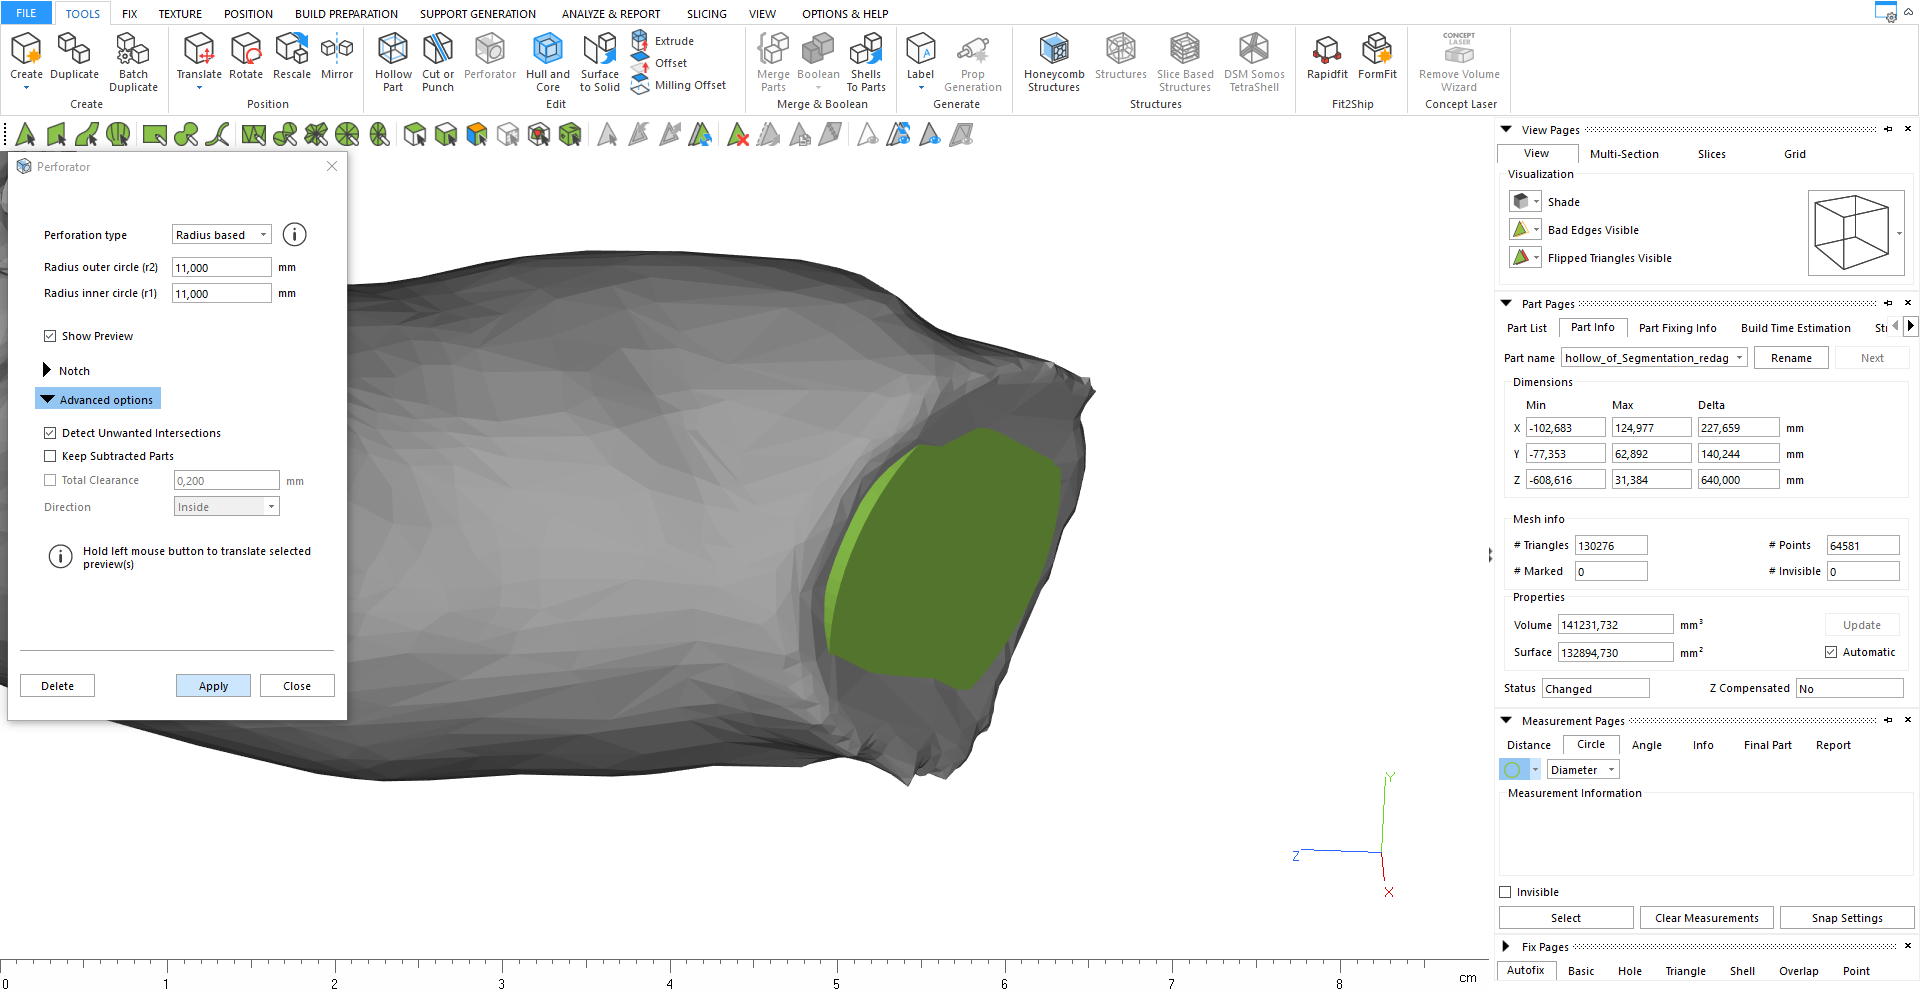
Task: Click the Surface to Solid icon
Action: [600, 49]
